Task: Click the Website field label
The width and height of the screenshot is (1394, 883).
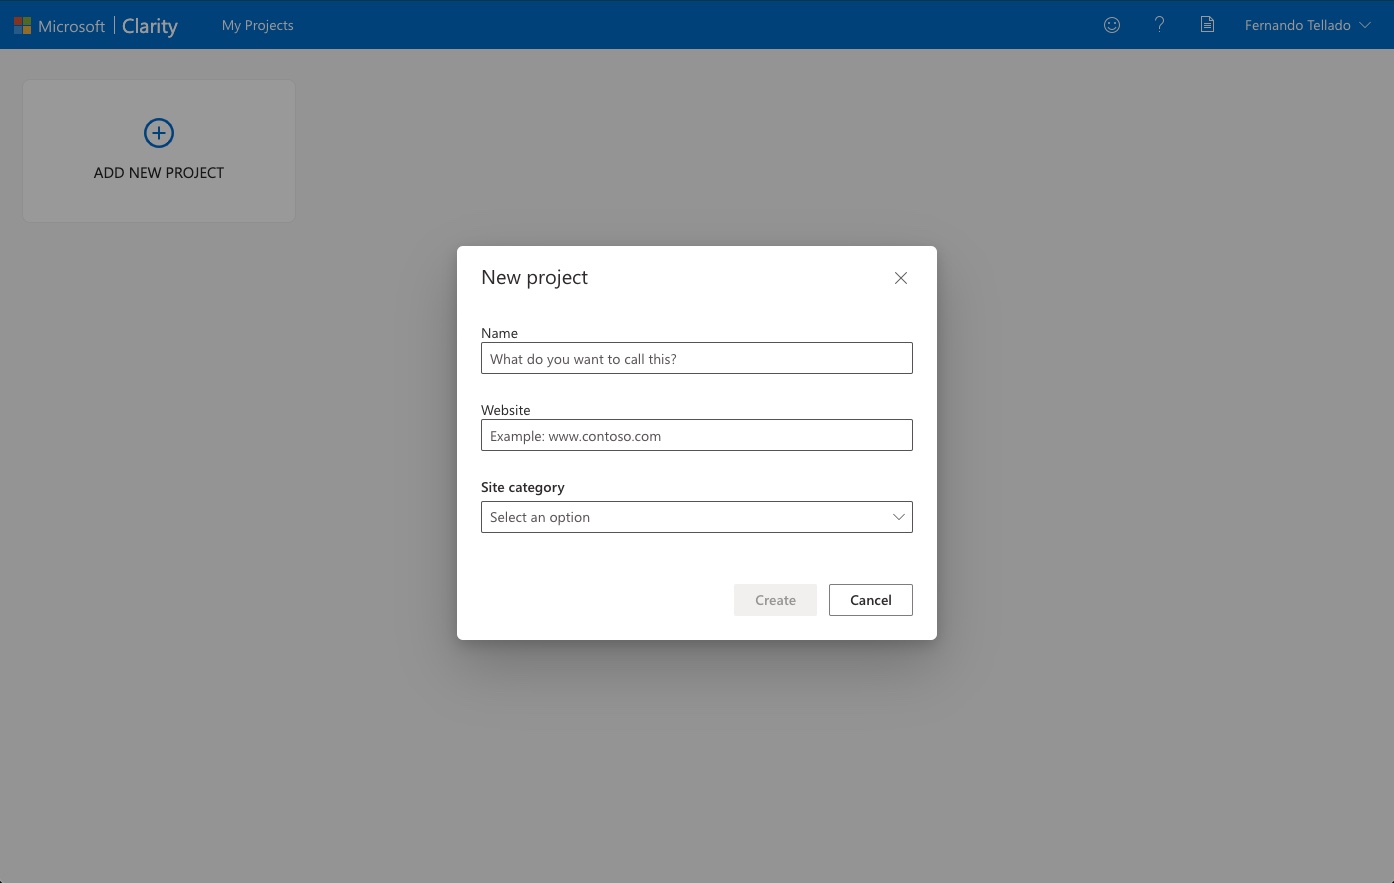Action: tap(505, 410)
